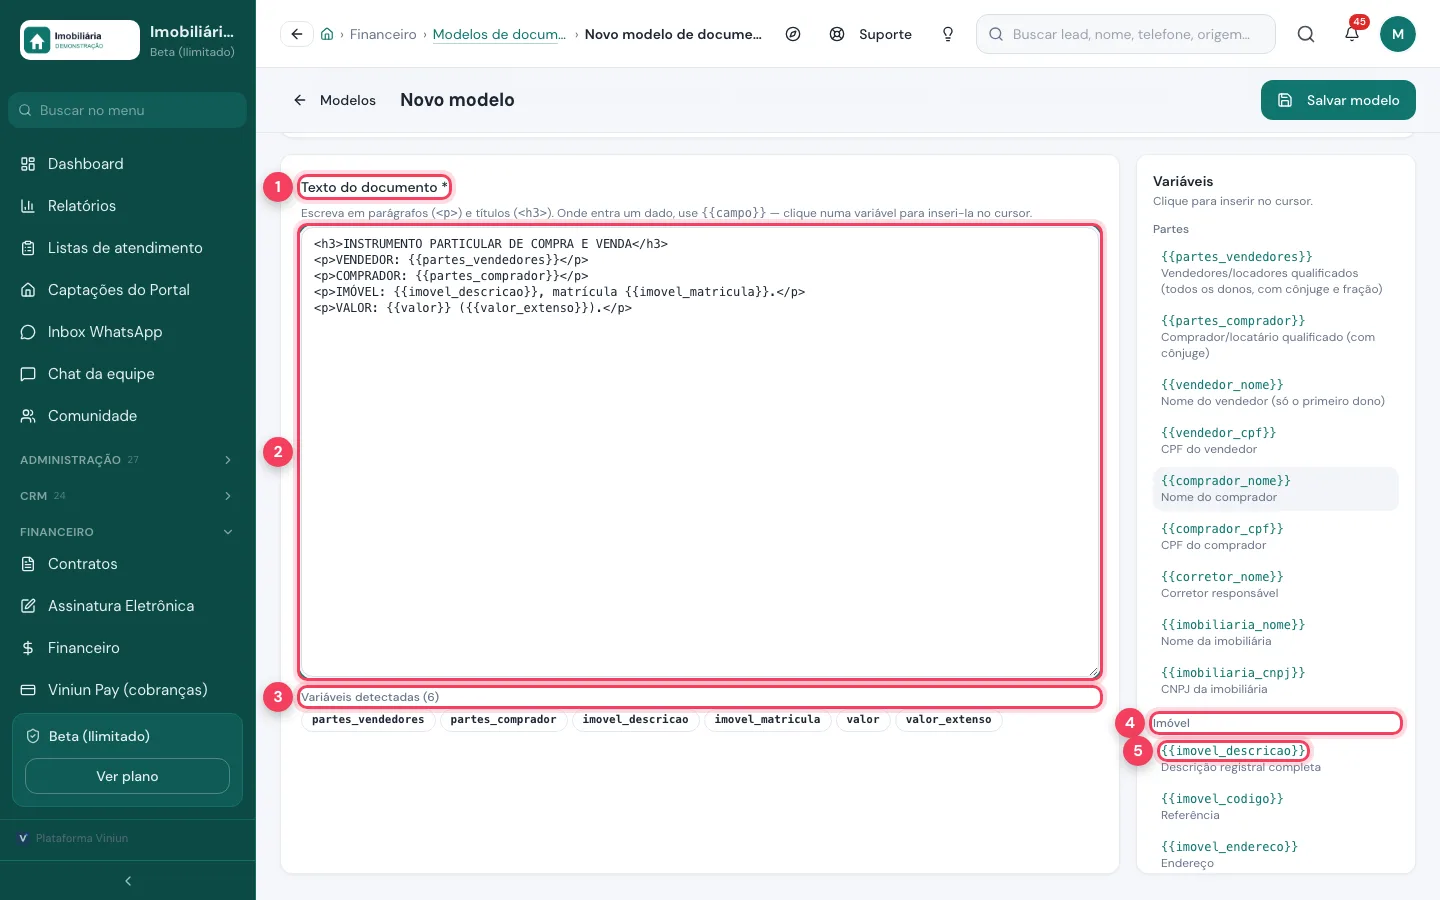This screenshot has height=900, width=1440.
Task: Go to home via breadcrumb house icon
Action: click(x=327, y=34)
